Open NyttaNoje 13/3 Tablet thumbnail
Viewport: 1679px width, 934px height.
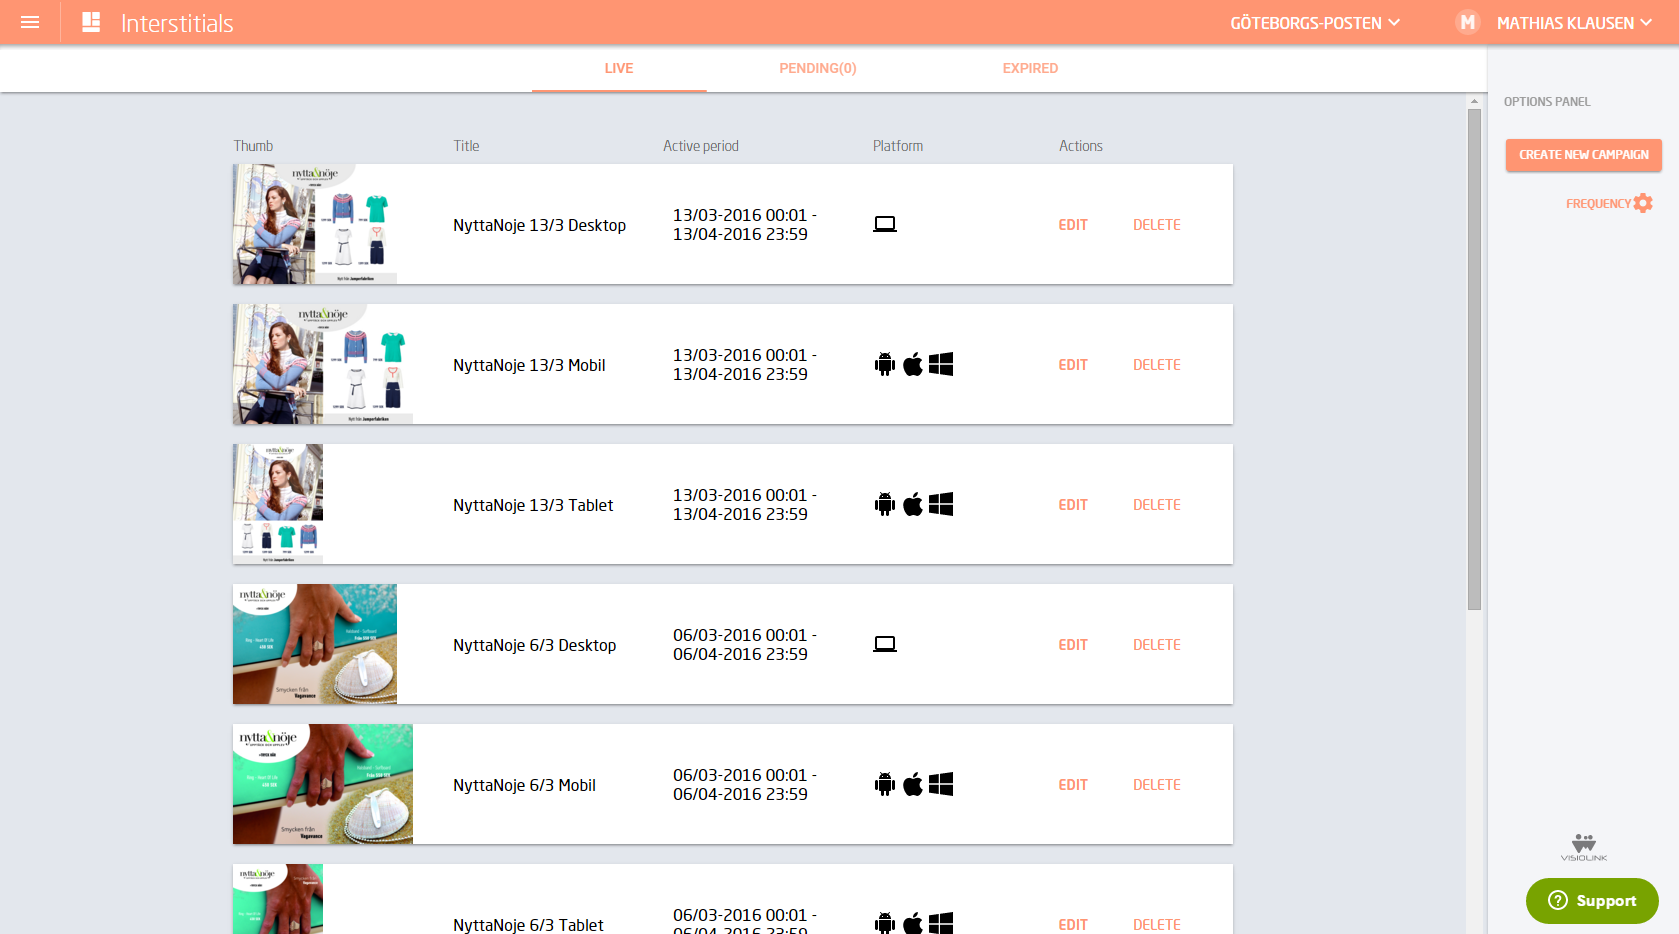(278, 504)
